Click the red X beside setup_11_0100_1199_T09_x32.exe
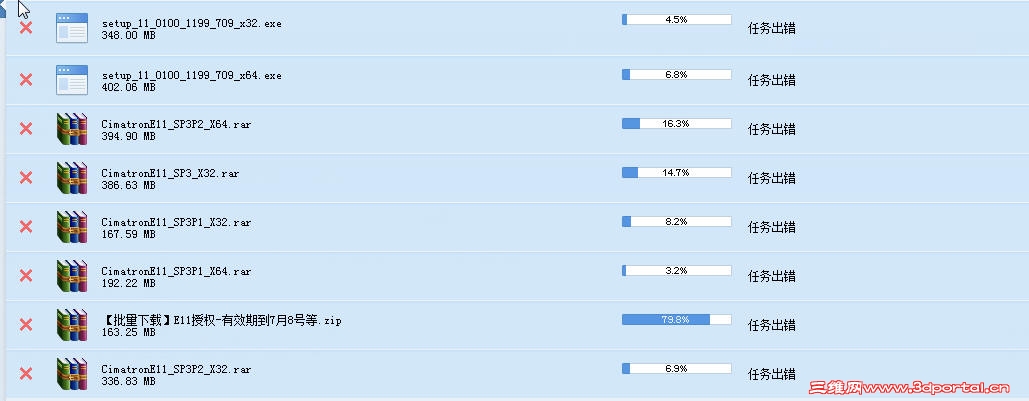The image size is (1029, 401). tap(26, 28)
